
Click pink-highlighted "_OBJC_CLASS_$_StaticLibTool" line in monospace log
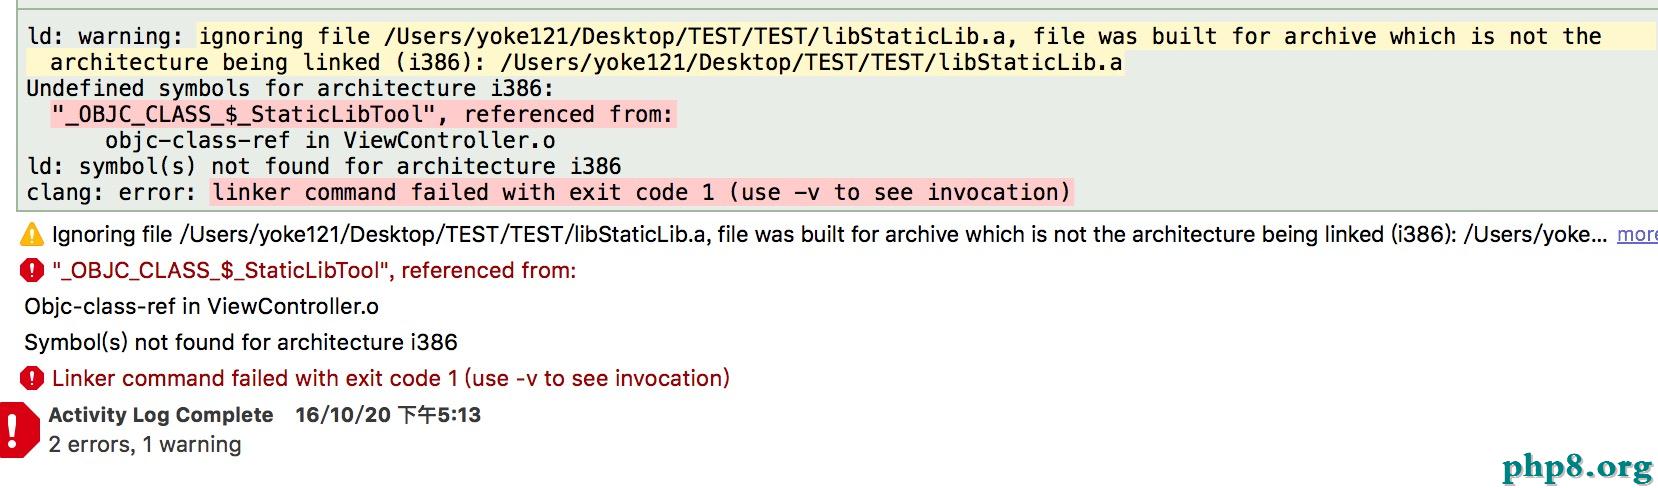pos(362,114)
